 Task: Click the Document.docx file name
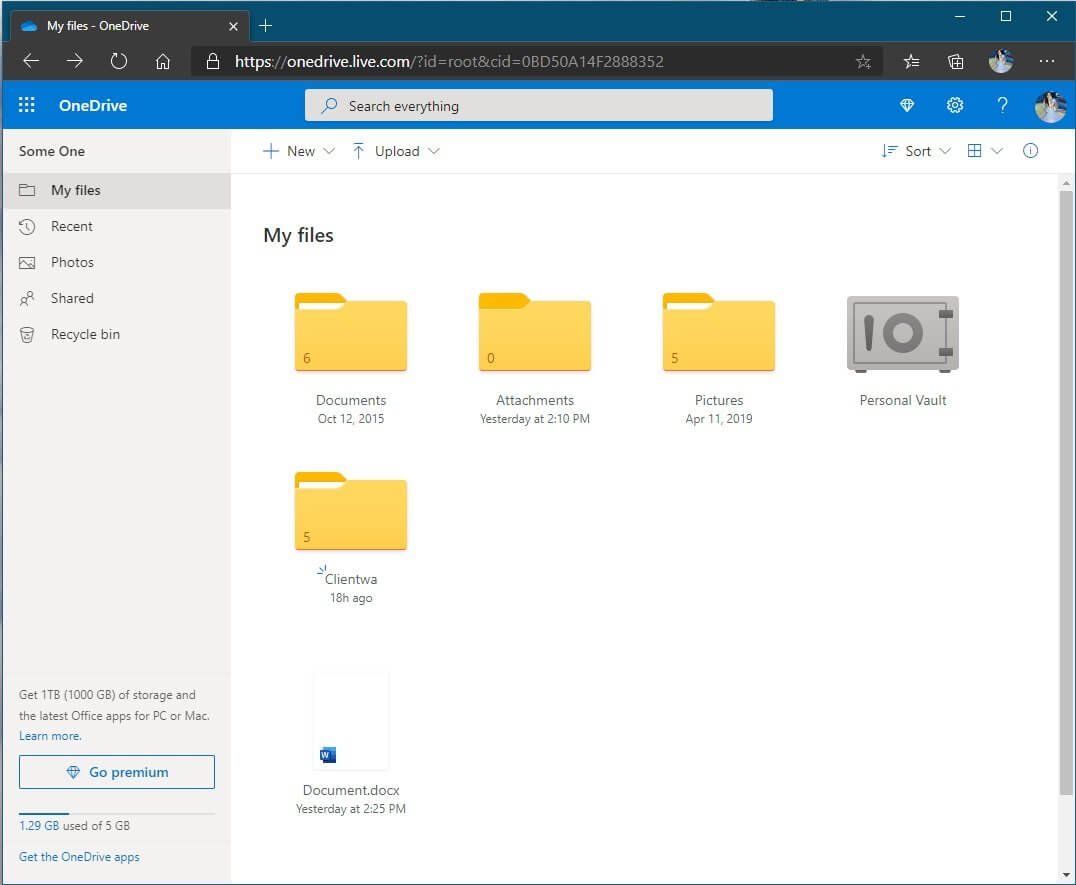tap(351, 790)
